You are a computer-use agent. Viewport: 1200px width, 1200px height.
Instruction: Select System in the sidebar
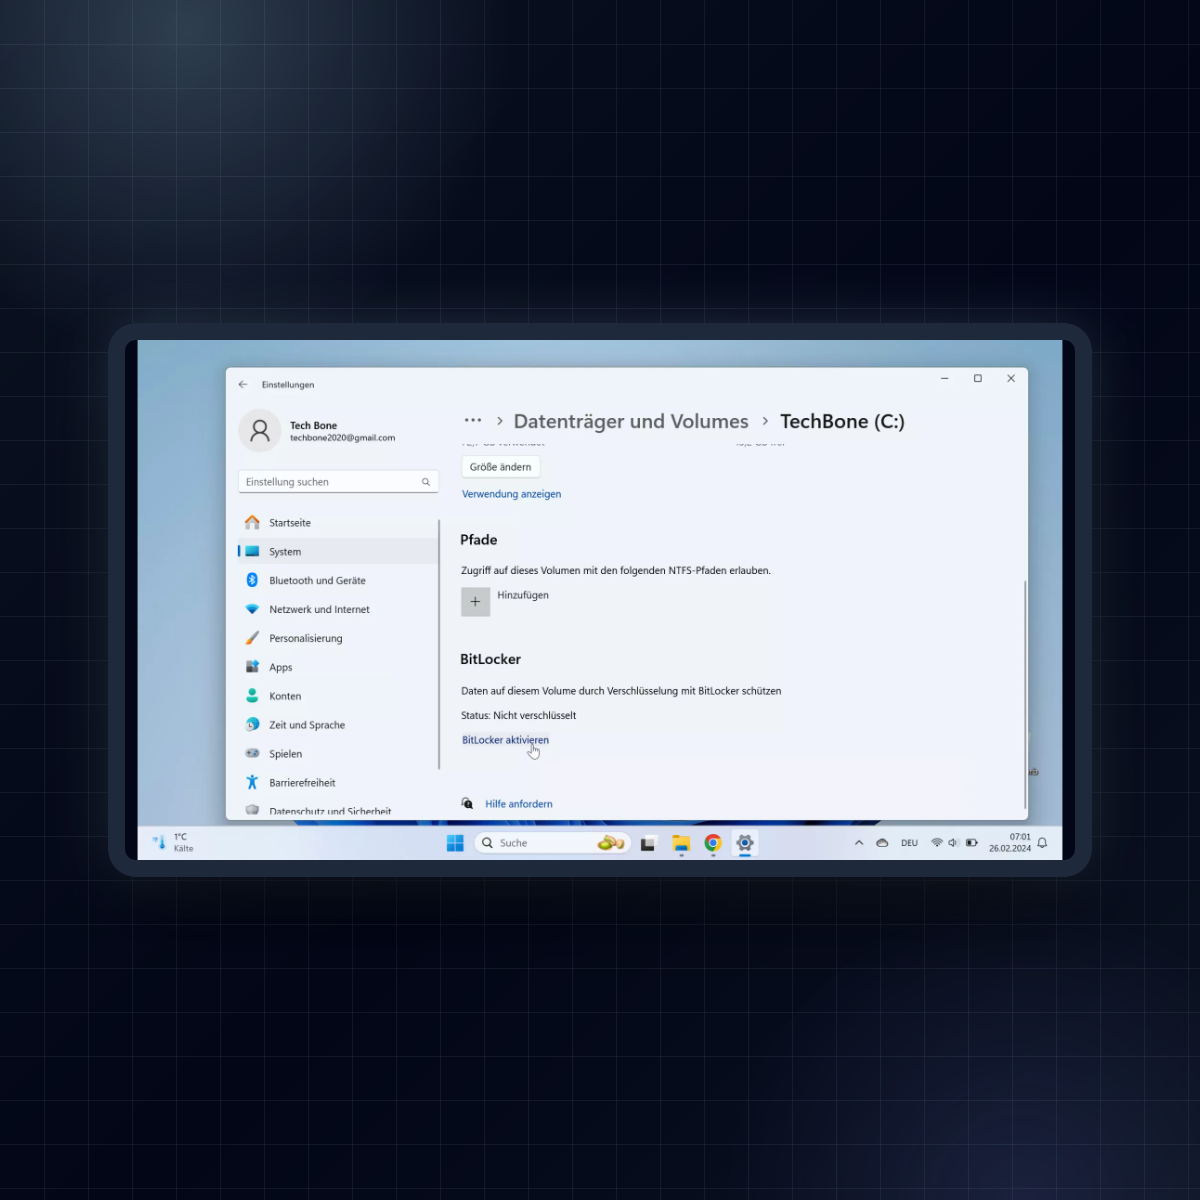pos(338,552)
